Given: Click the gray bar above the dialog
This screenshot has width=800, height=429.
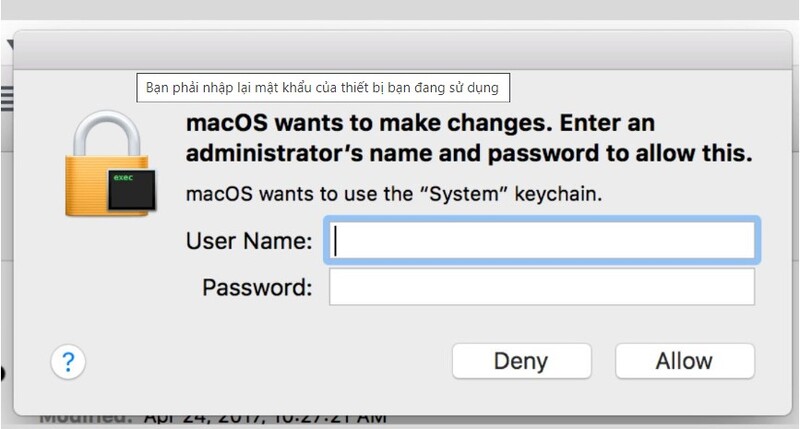Looking at the screenshot, I should (x=400, y=10).
